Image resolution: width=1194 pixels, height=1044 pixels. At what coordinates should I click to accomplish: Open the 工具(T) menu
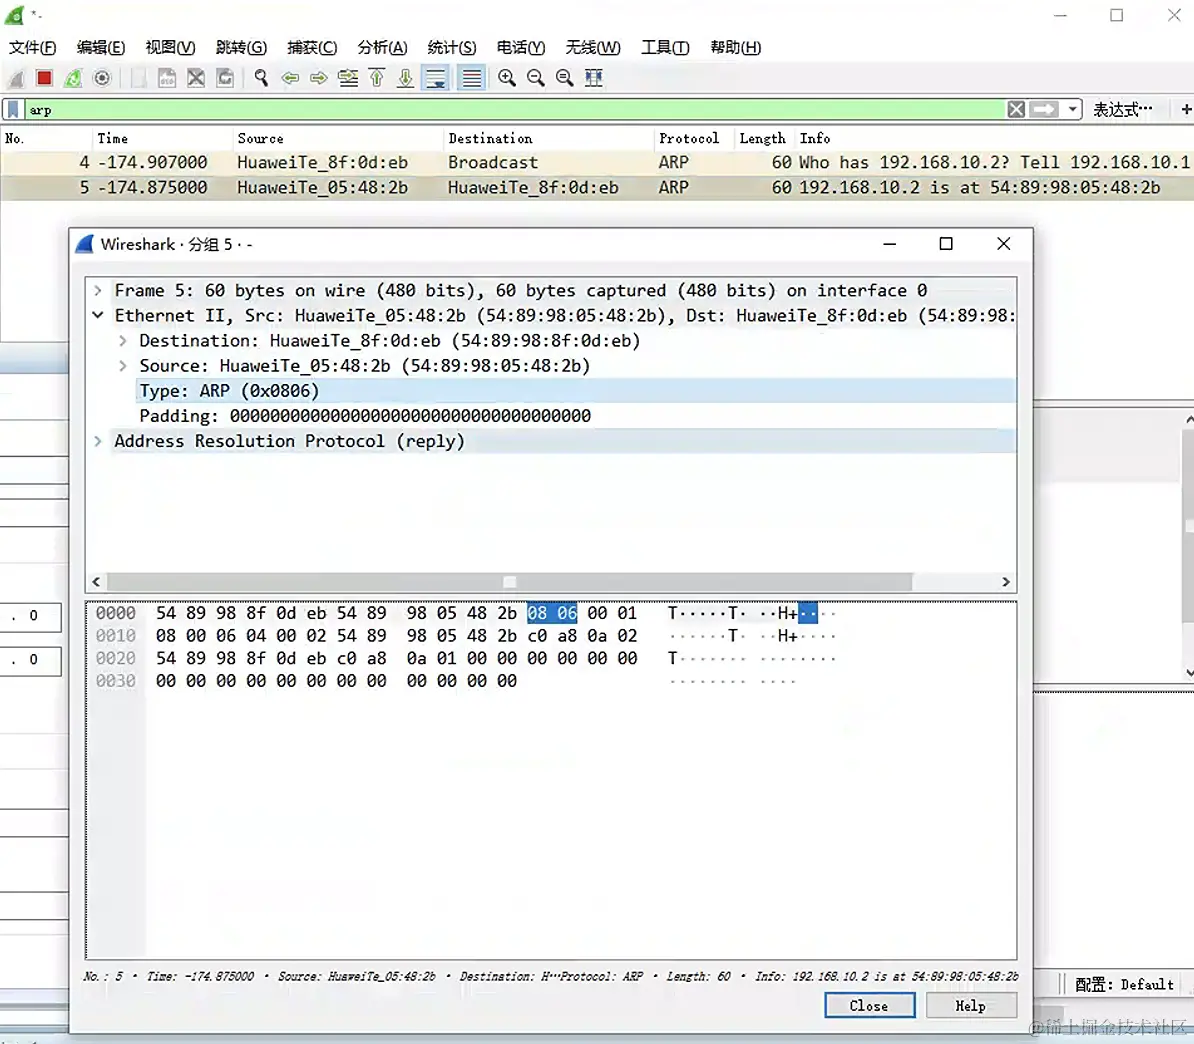(666, 47)
